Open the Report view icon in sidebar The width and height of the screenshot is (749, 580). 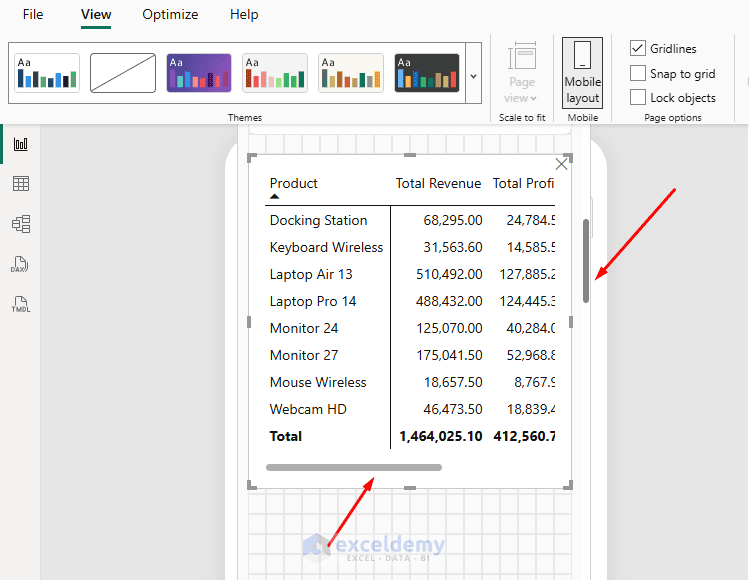point(21,144)
